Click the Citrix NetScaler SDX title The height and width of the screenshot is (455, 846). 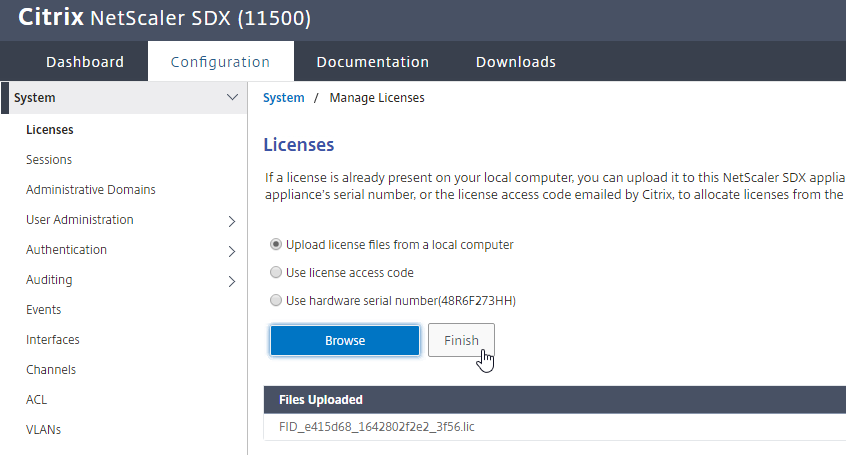point(165,18)
